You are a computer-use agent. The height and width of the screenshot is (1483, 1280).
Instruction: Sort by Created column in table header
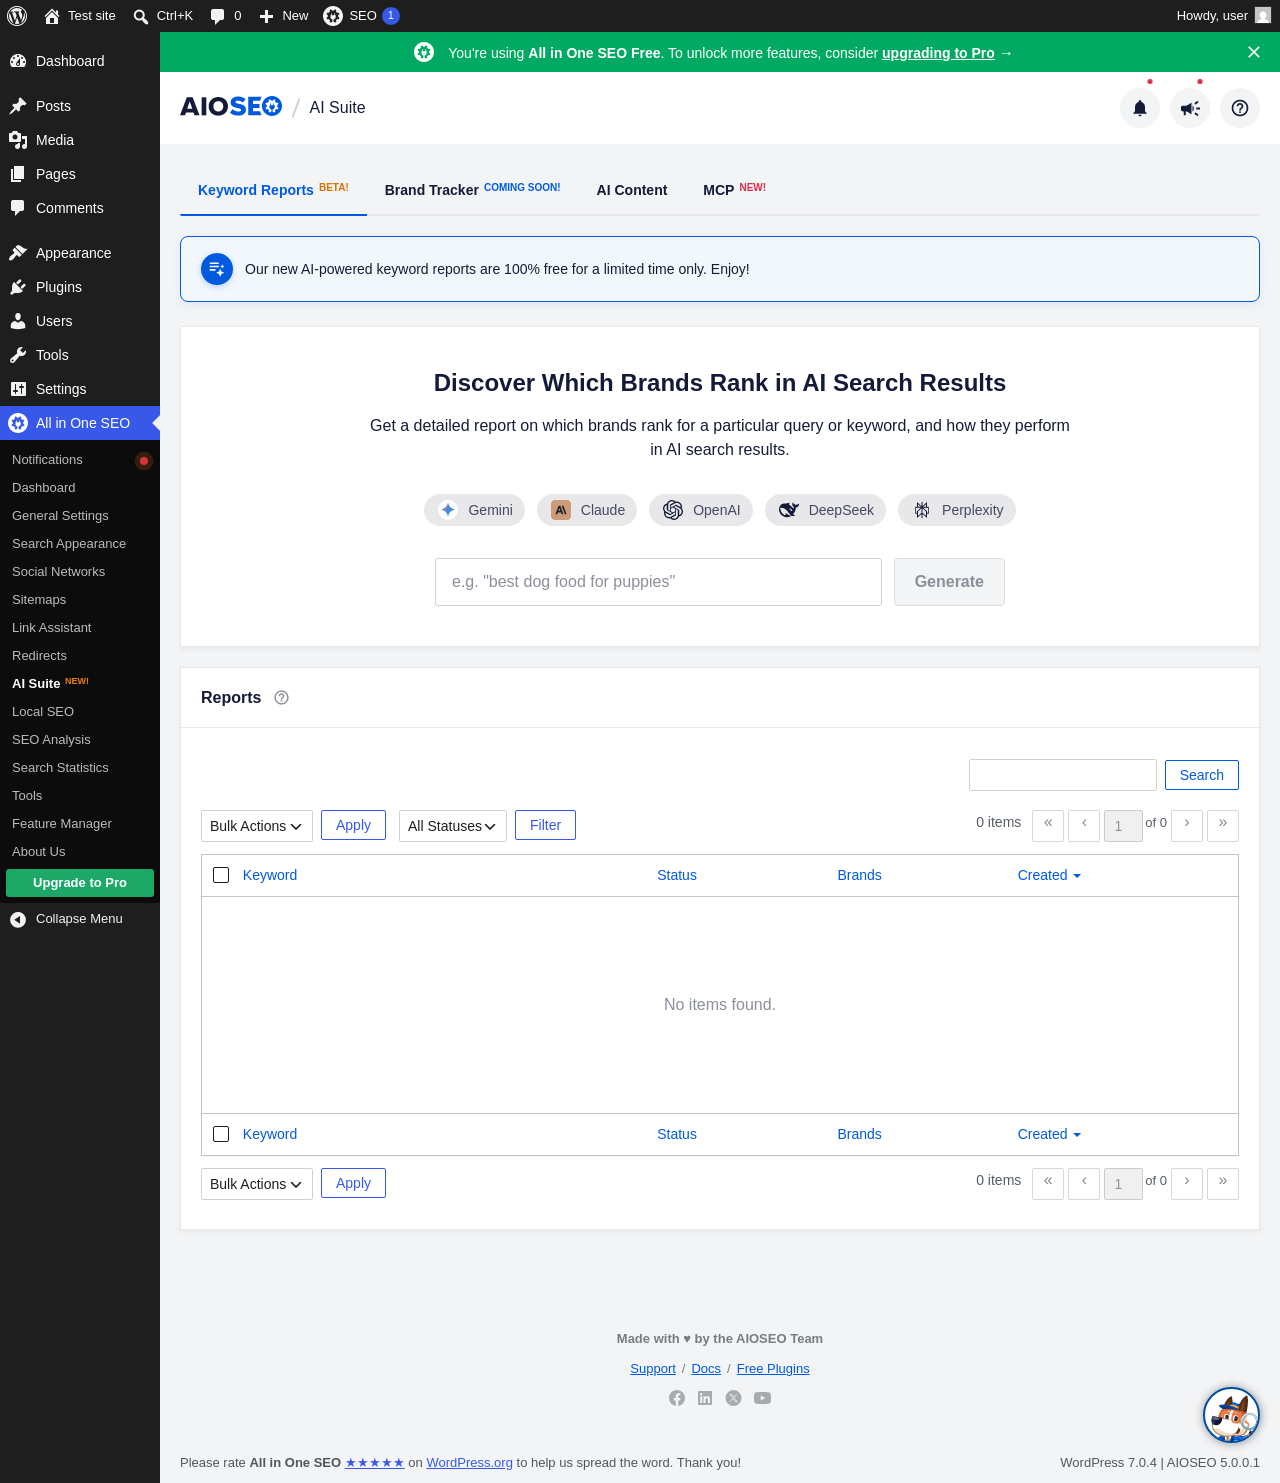(1049, 875)
